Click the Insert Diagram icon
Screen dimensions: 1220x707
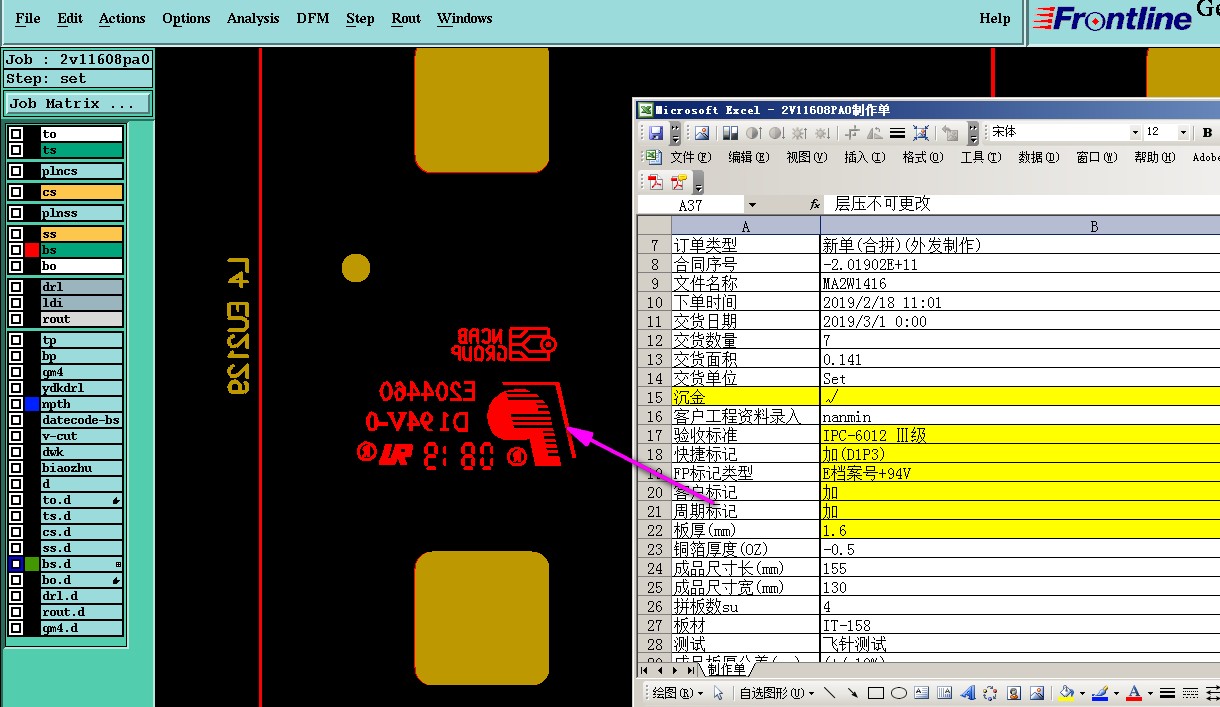[x=990, y=693]
